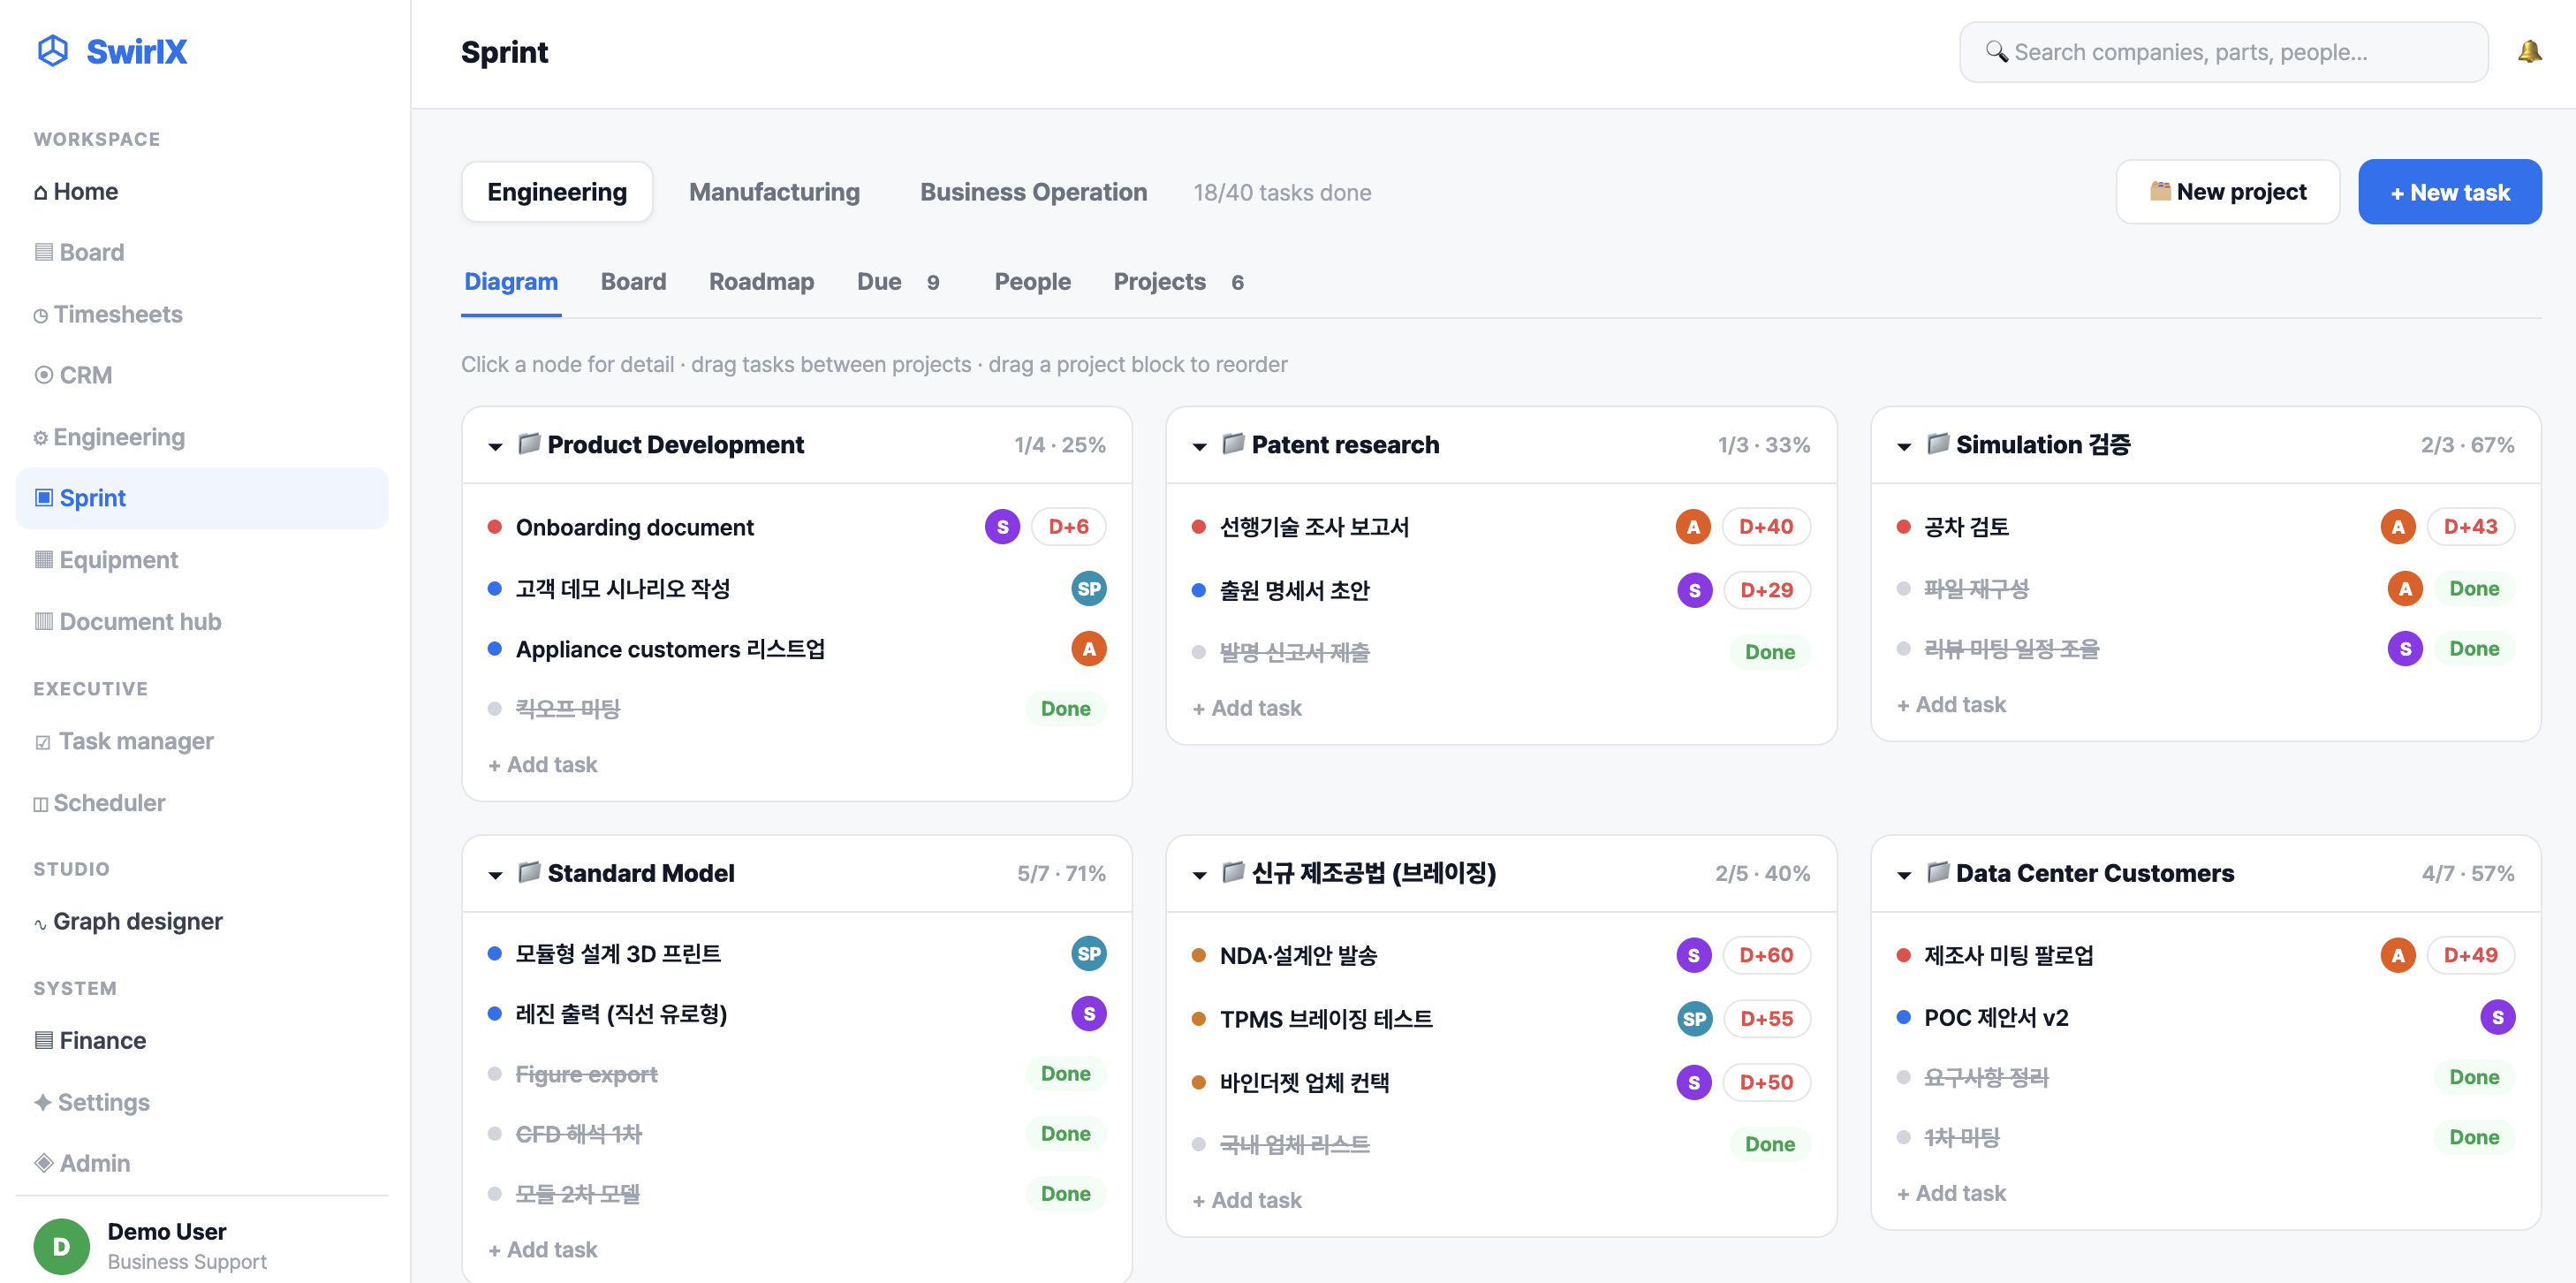Viewport: 2576px width, 1283px height.
Task: Open the Roadmap view tab
Action: pyautogui.click(x=761, y=282)
